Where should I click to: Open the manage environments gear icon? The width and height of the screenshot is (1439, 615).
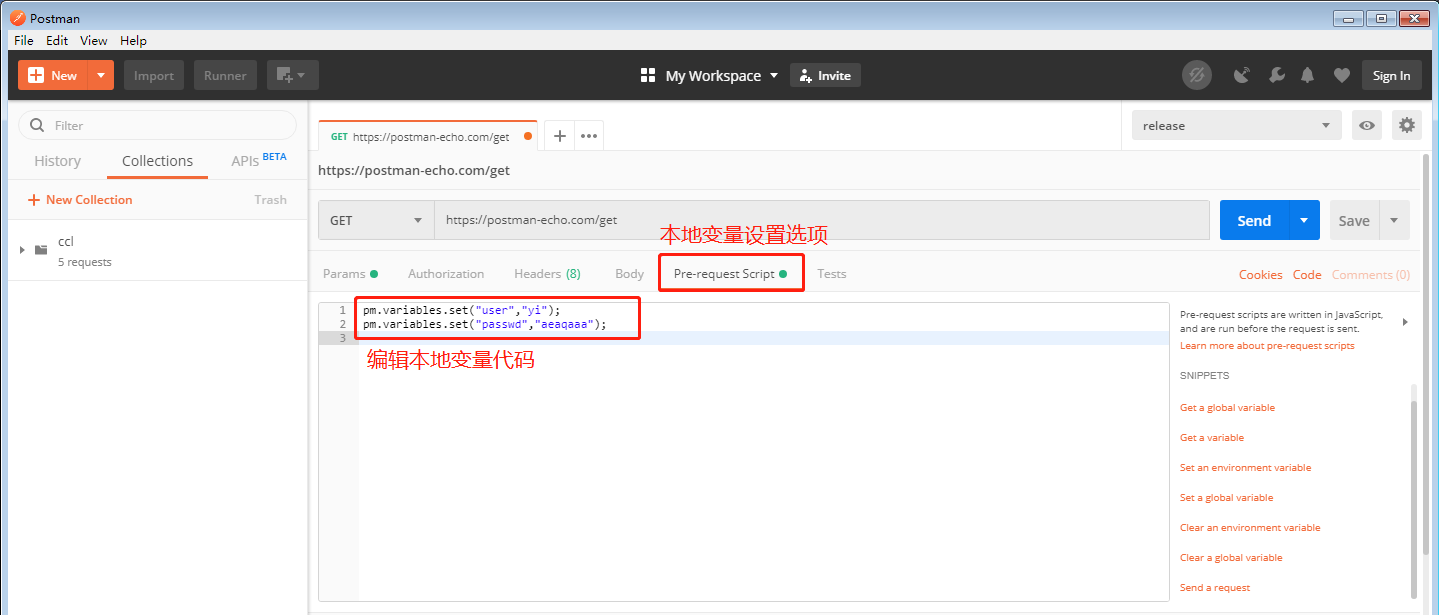[x=1407, y=125]
